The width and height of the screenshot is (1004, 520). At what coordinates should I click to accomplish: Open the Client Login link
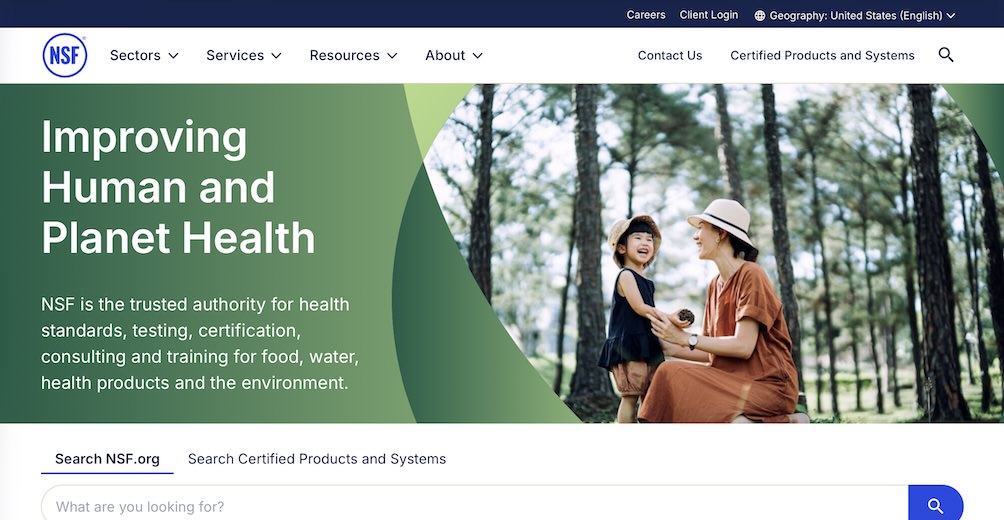tap(708, 15)
